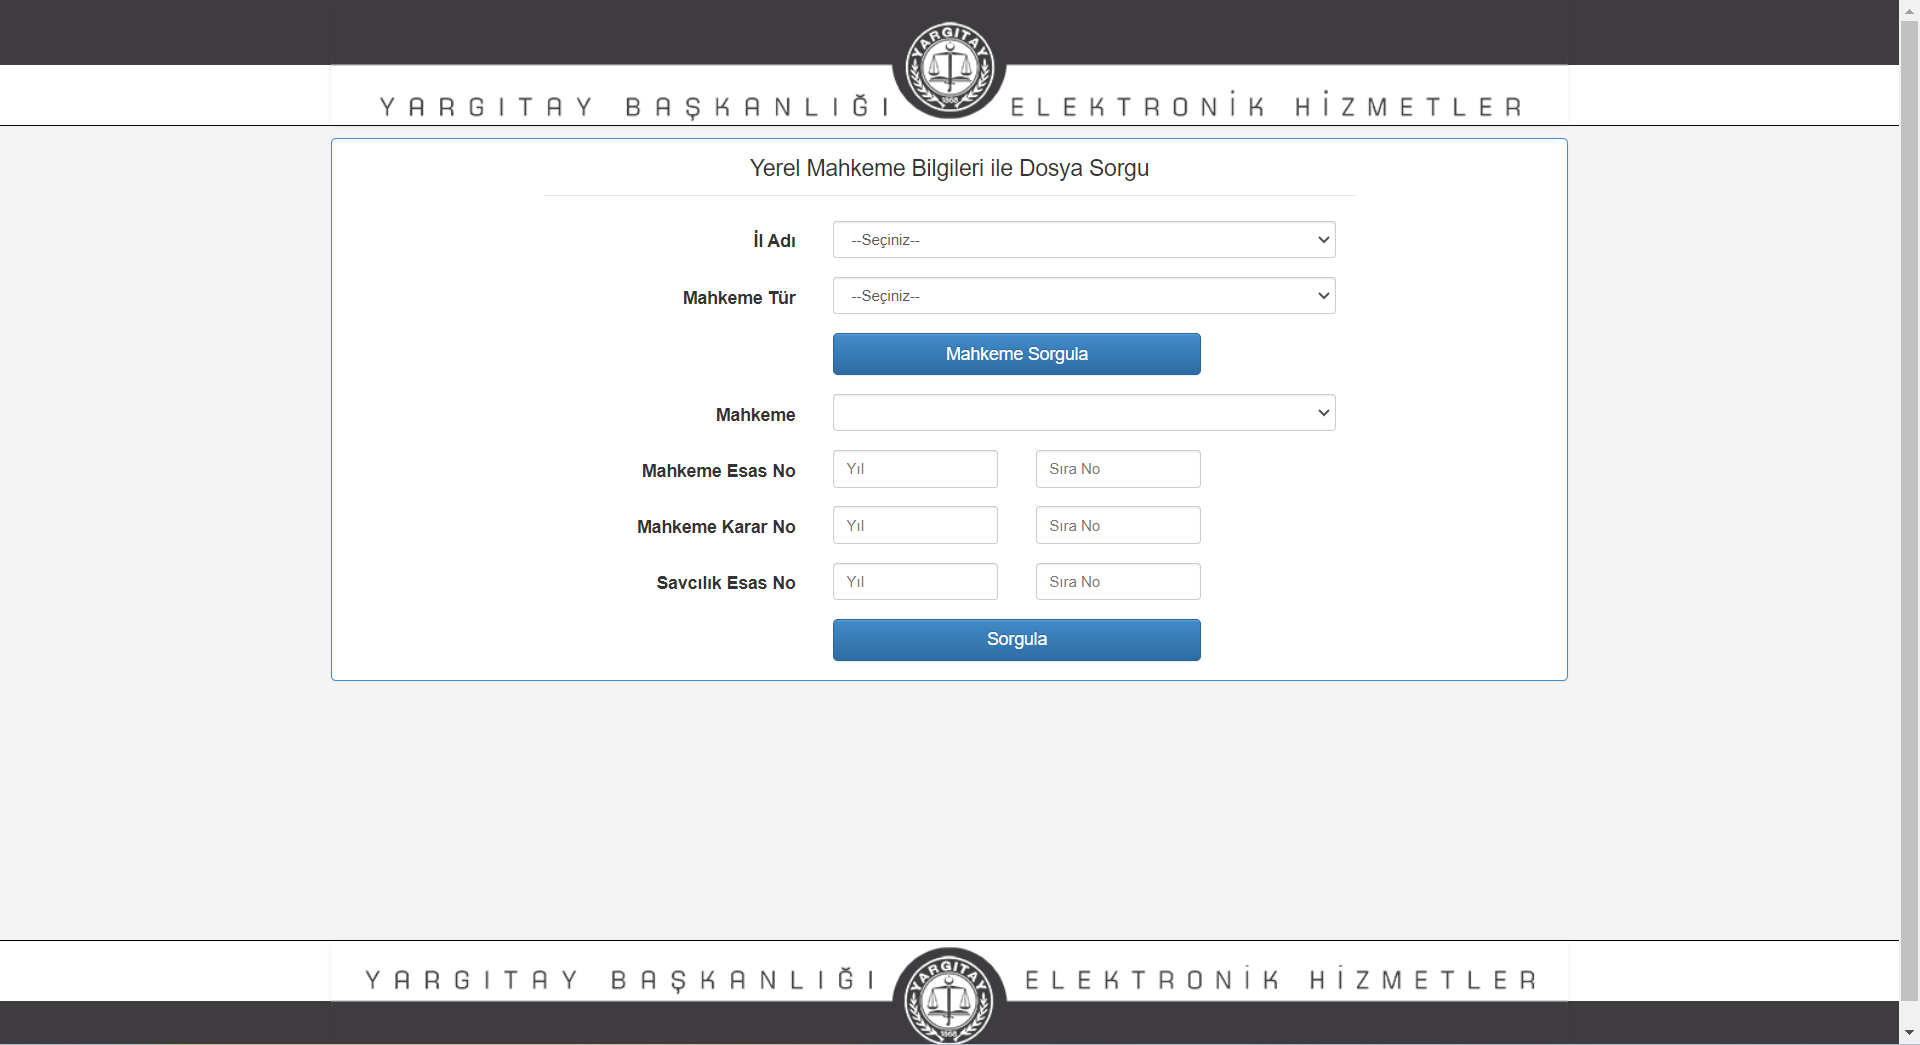Viewport: 1920px width, 1045px height.
Task: Click the scrollbar up arrow
Action: 1909,10
